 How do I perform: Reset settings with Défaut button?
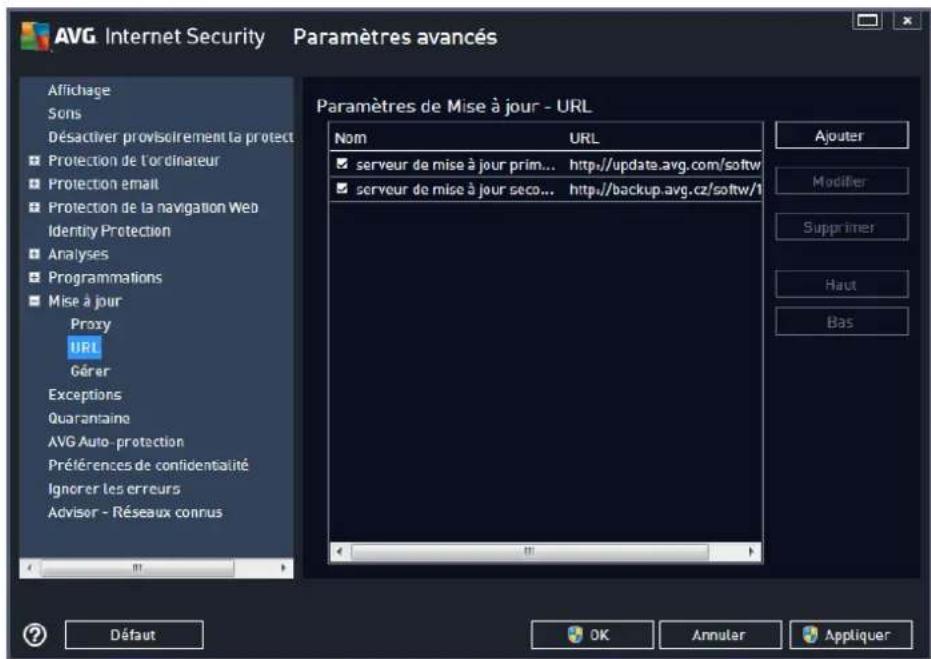[x=134, y=635]
